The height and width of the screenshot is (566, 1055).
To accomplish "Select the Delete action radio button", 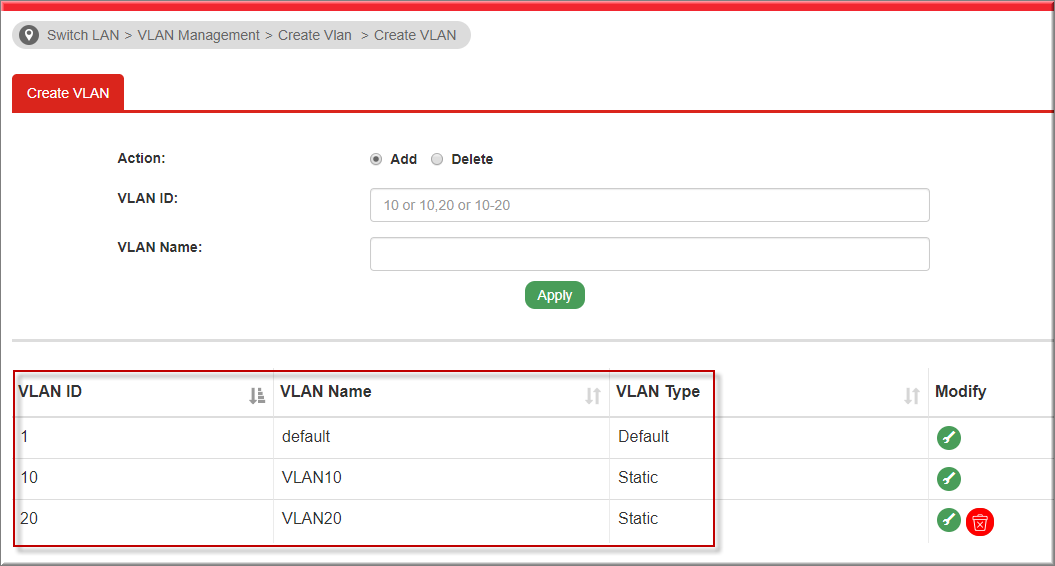I will (437, 159).
